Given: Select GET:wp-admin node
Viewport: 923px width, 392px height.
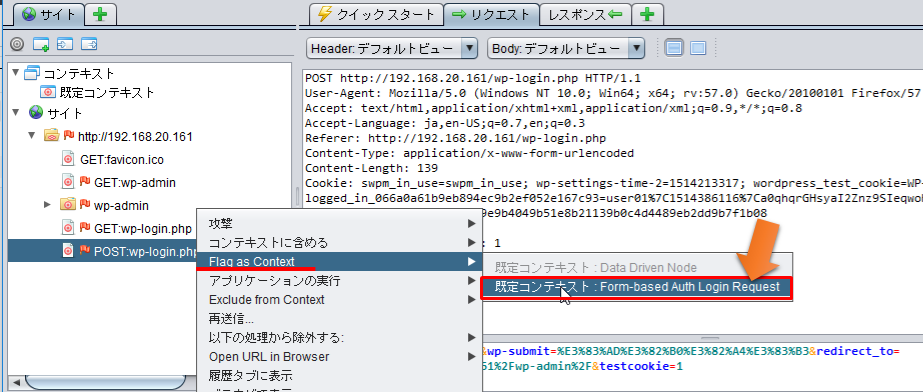Looking at the screenshot, I should click(x=135, y=182).
